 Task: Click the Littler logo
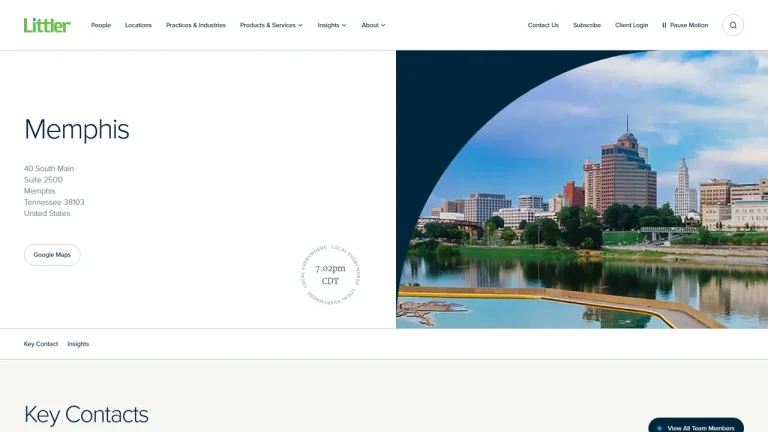47,25
